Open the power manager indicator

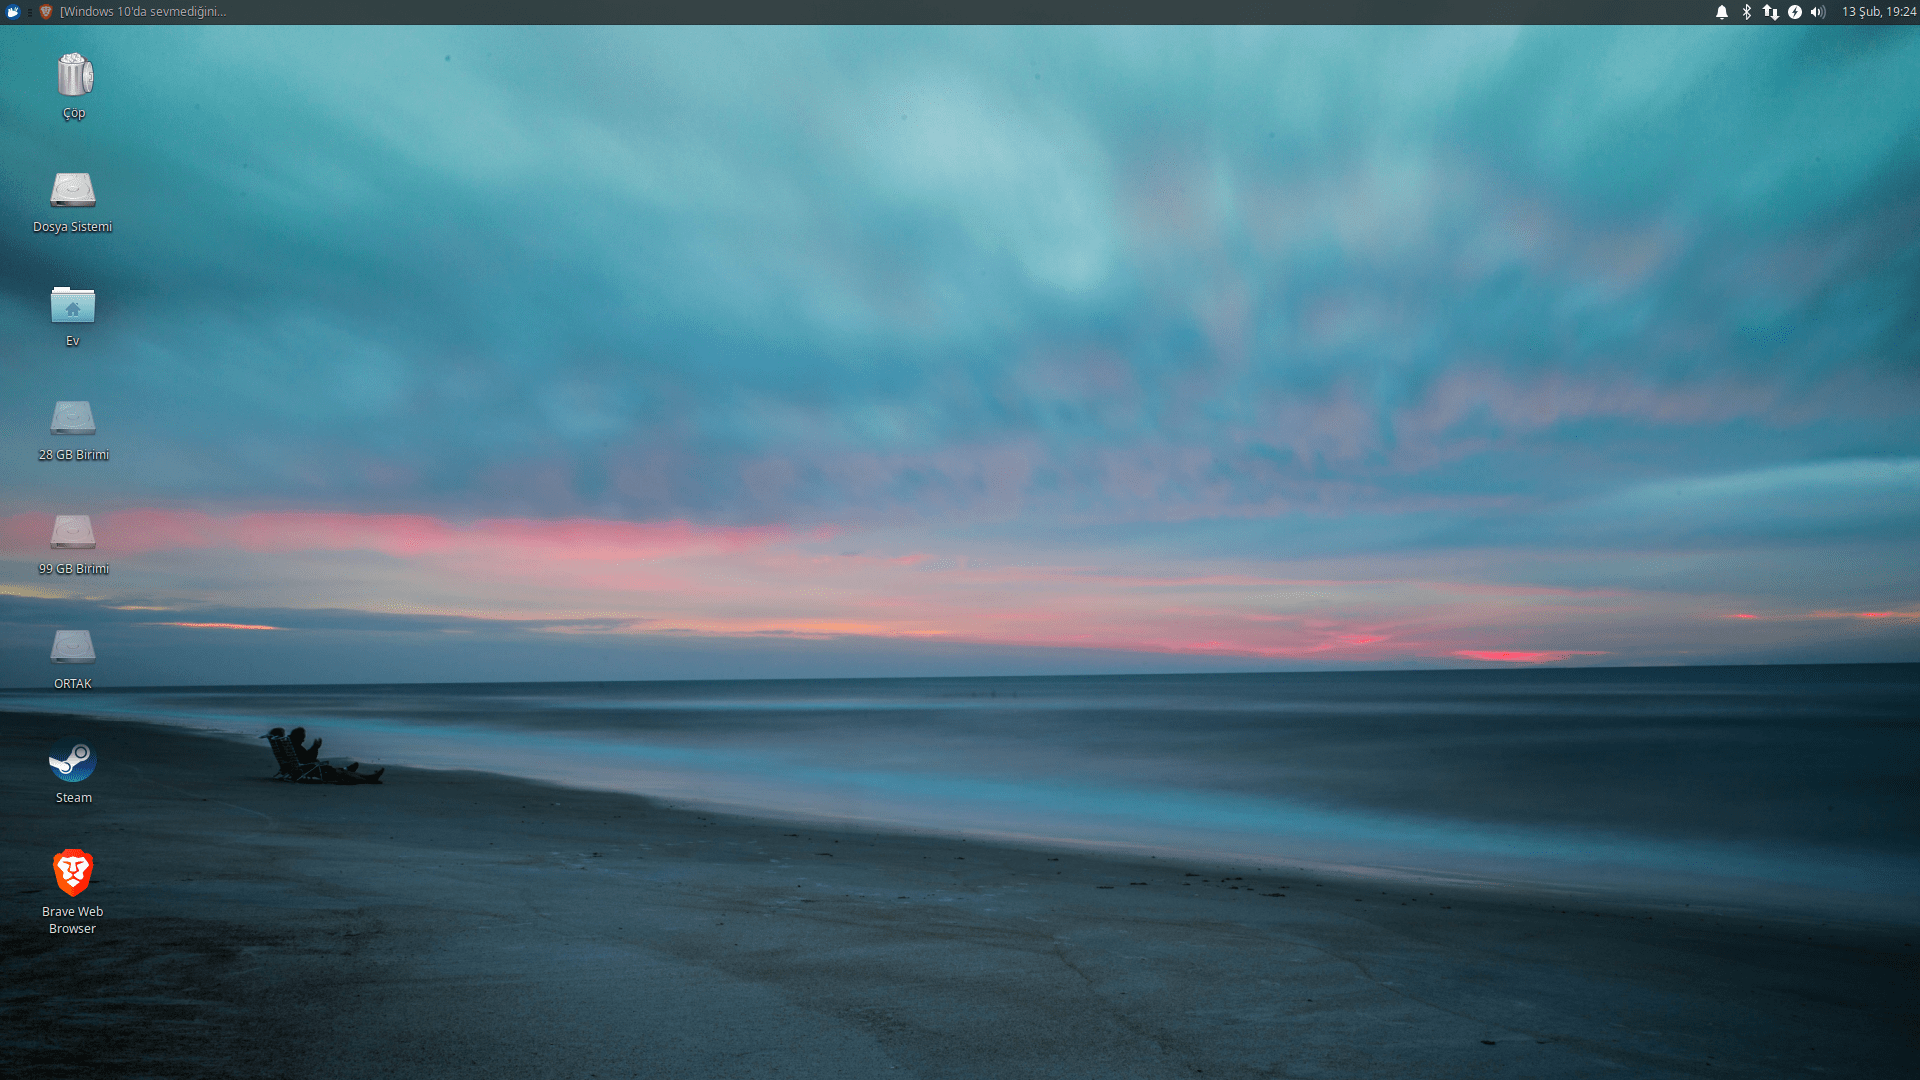pyautogui.click(x=1795, y=12)
